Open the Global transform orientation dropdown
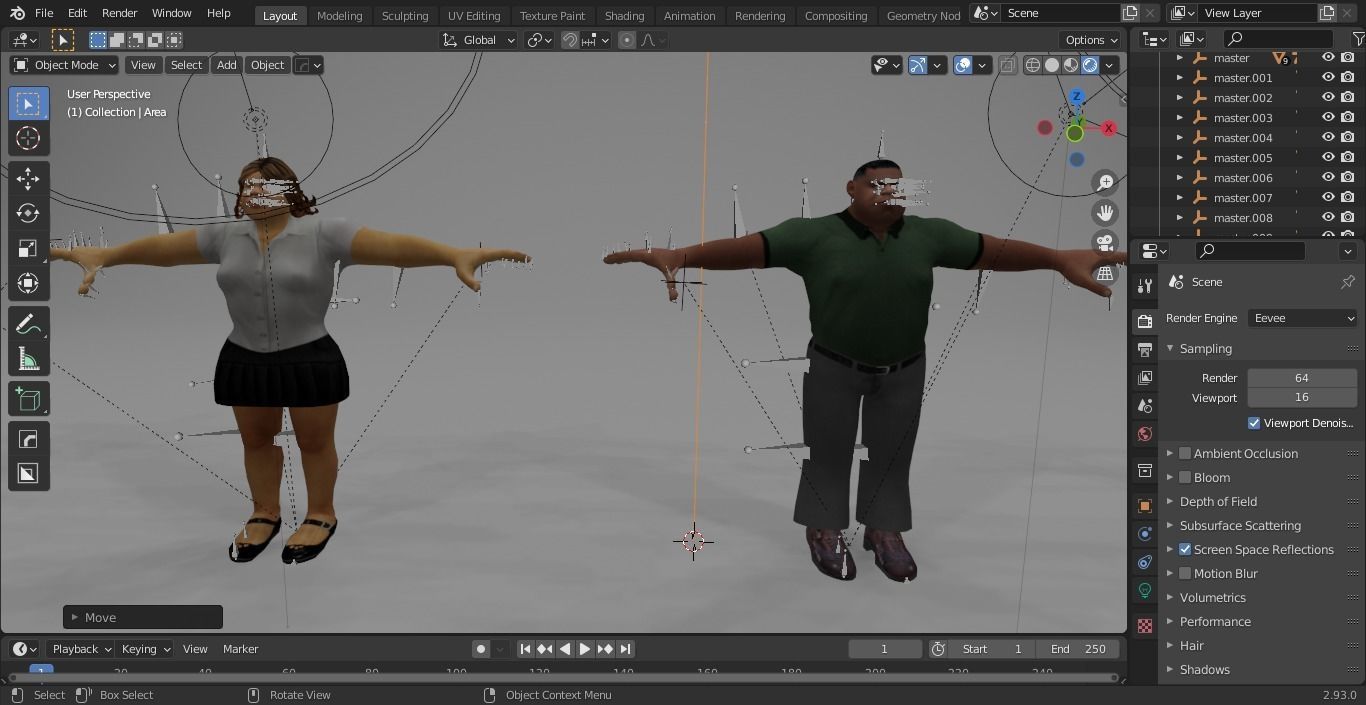 (x=479, y=40)
